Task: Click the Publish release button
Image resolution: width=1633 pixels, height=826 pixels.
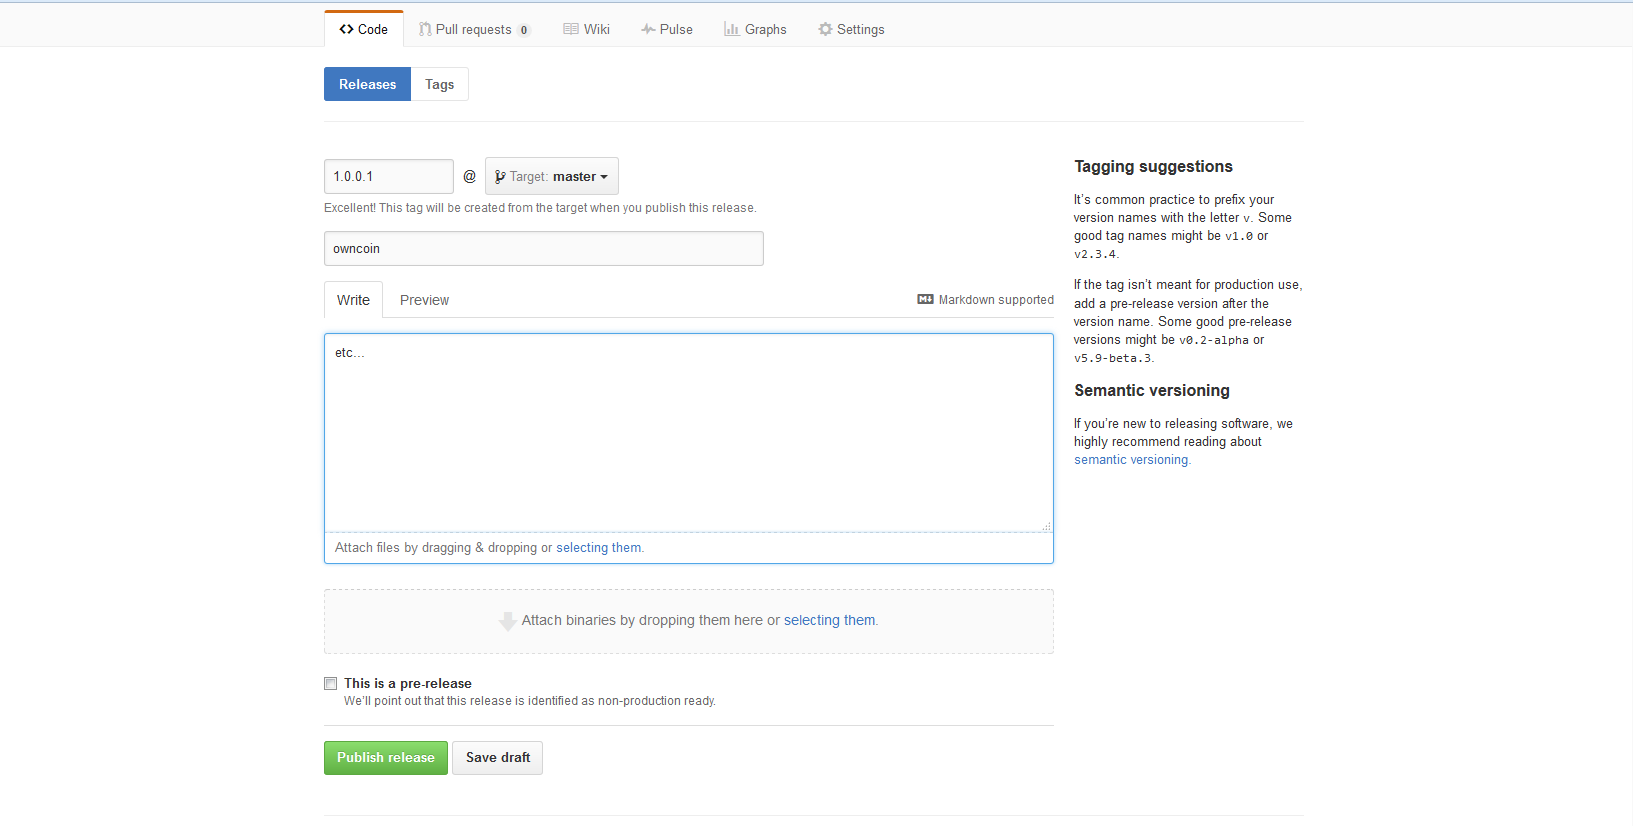Action: (385, 758)
